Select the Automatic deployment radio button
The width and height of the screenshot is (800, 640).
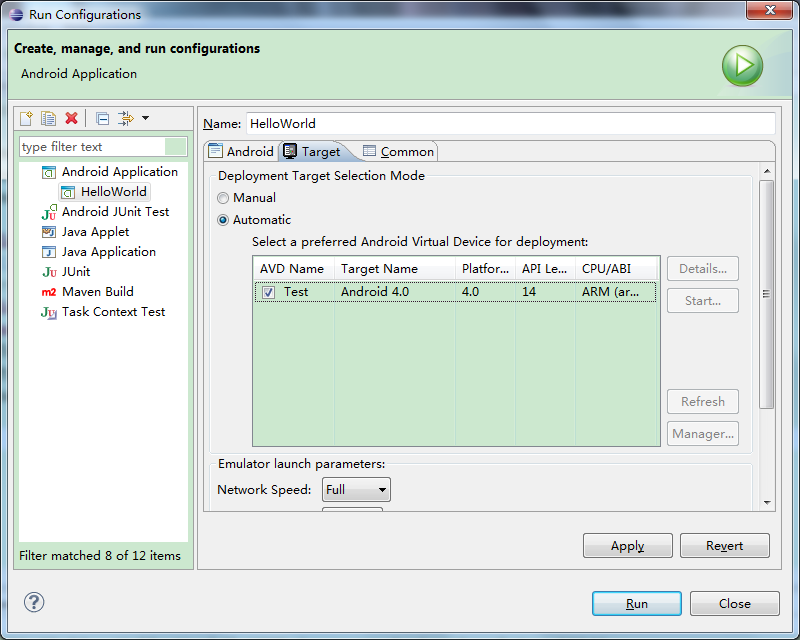pos(223,220)
